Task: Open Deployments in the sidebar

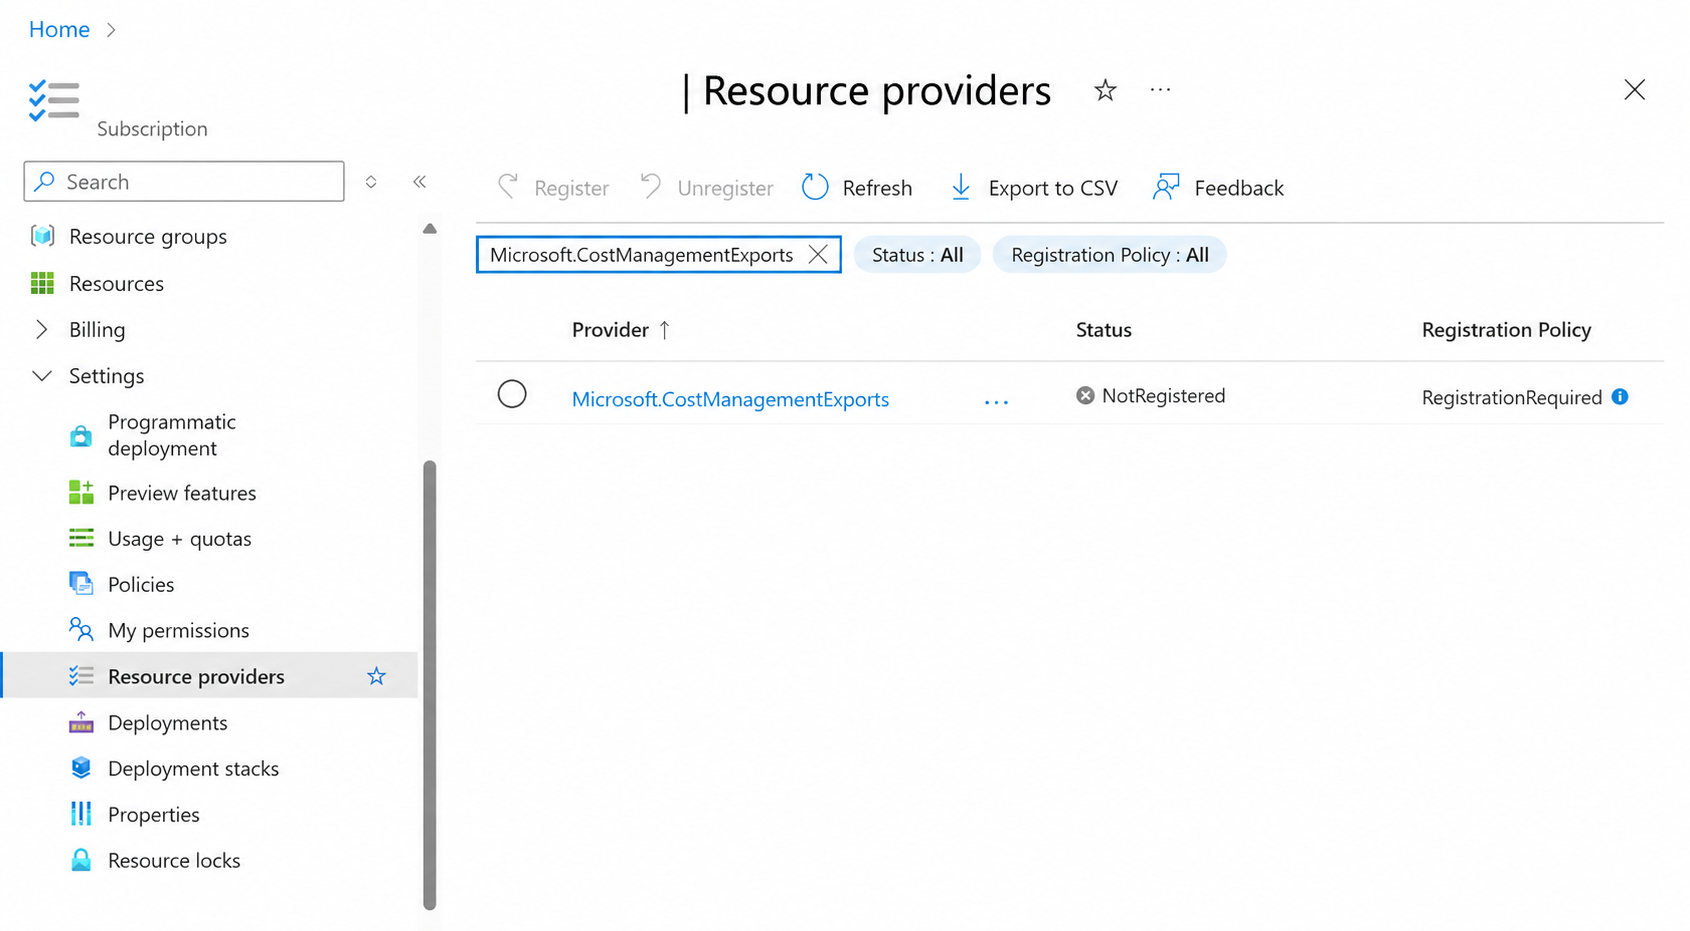Action: tap(168, 723)
